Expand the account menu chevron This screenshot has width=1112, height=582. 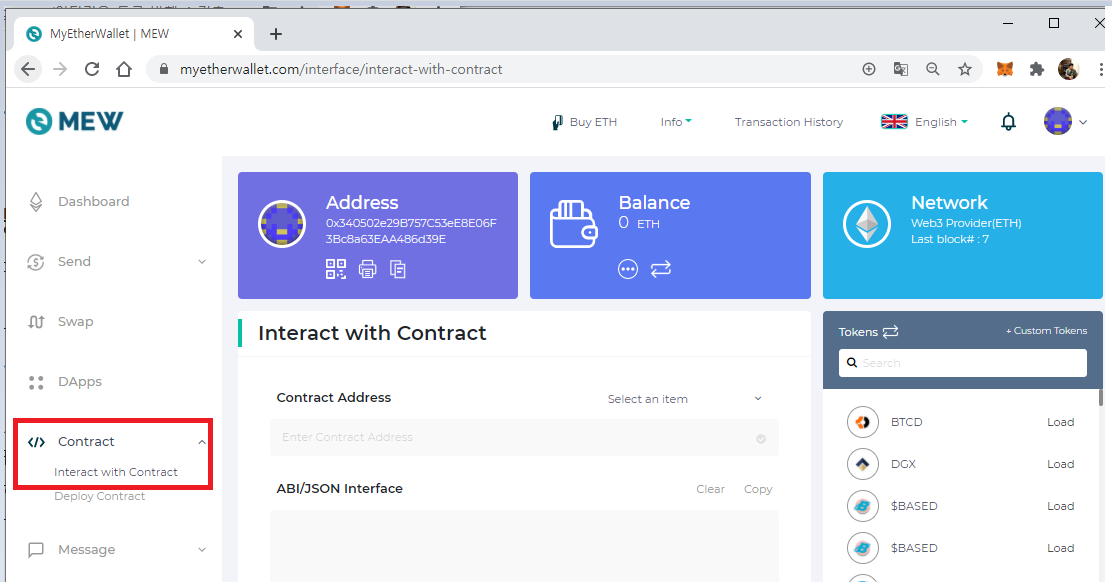coord(1083,122)
